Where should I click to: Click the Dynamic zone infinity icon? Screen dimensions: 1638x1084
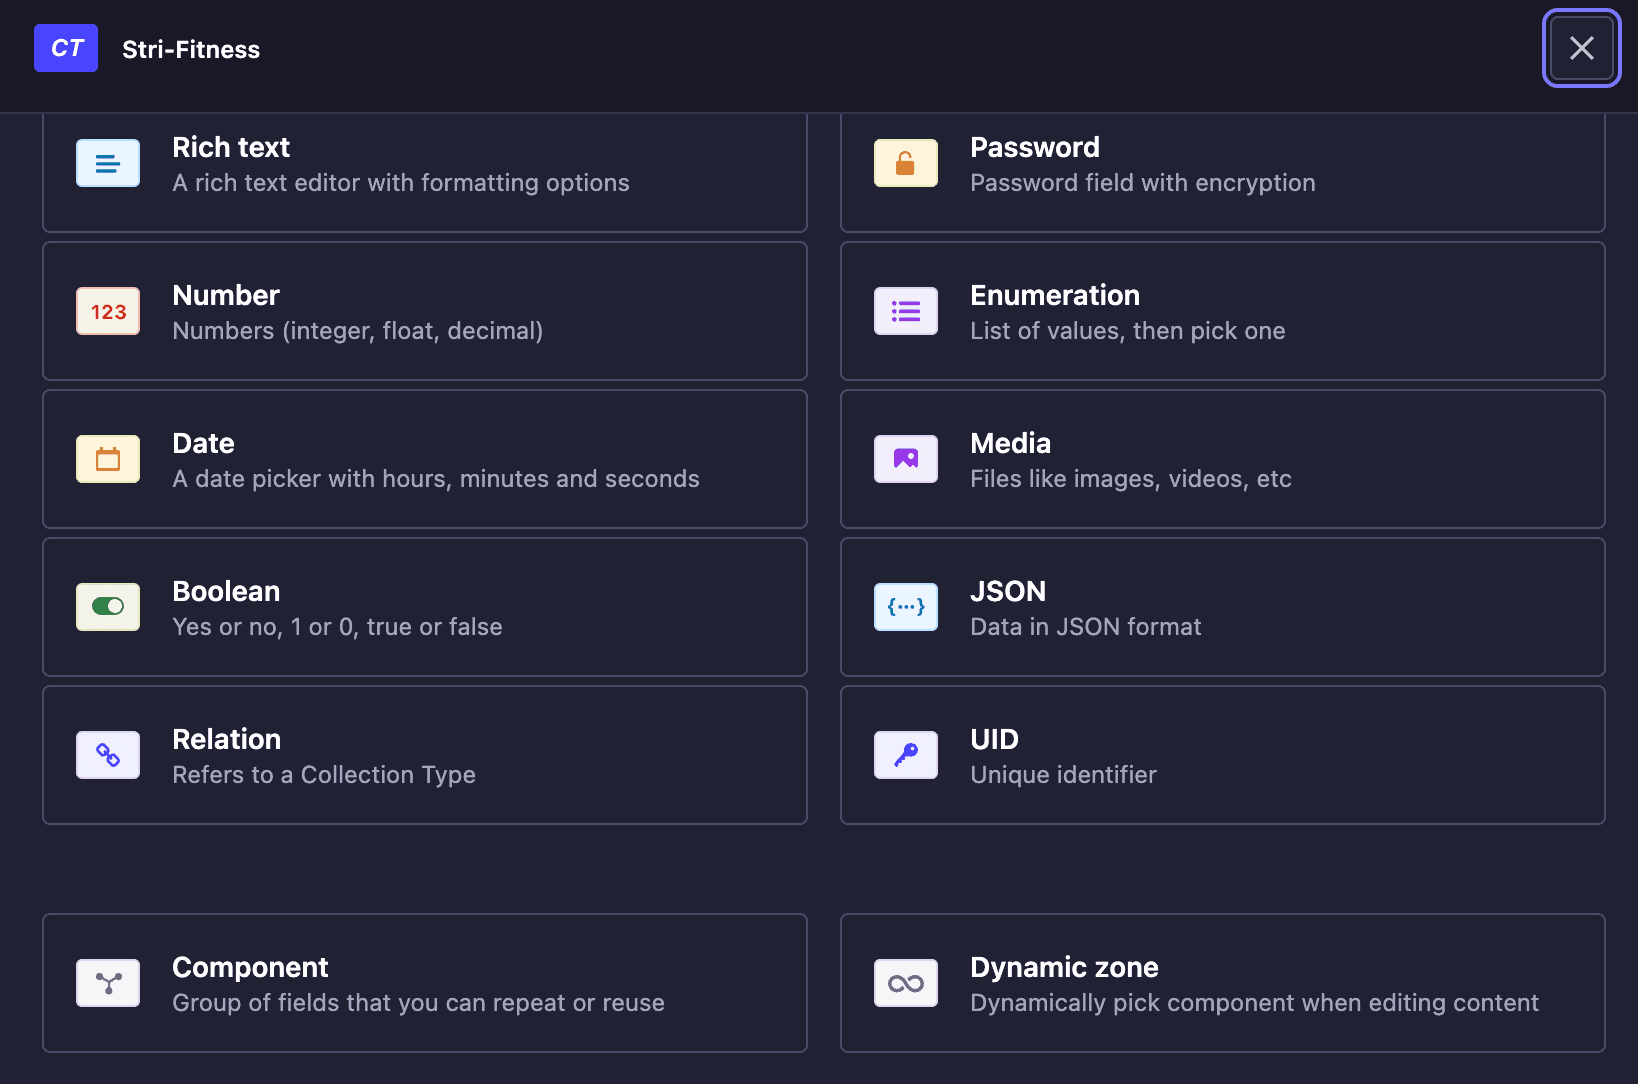pyautogui.click(x=906, y=983)
